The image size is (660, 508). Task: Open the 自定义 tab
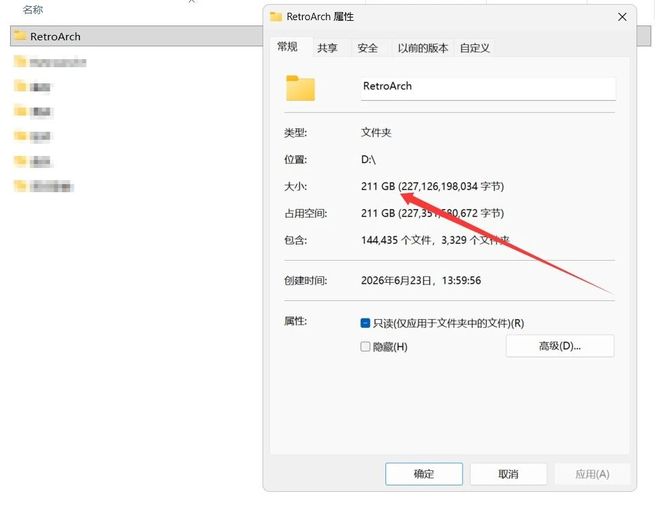coord(475,48)
